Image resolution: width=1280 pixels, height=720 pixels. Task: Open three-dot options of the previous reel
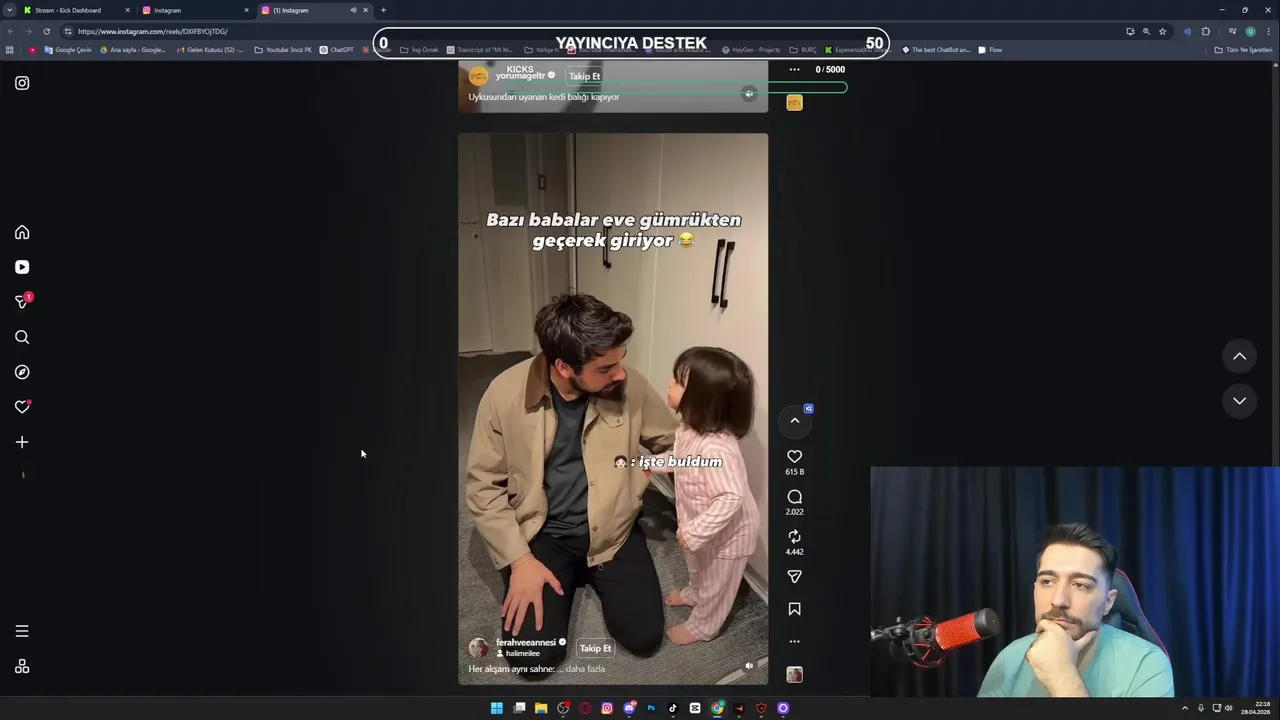point(794,69)
